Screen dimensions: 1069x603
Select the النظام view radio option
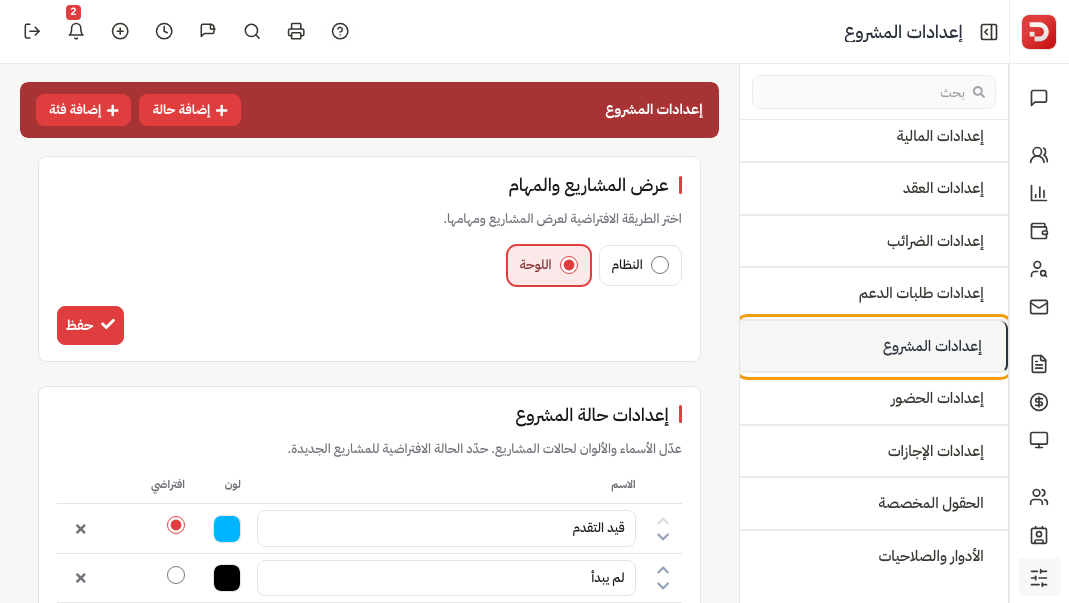pyautogui.click(x=640, y=265)
